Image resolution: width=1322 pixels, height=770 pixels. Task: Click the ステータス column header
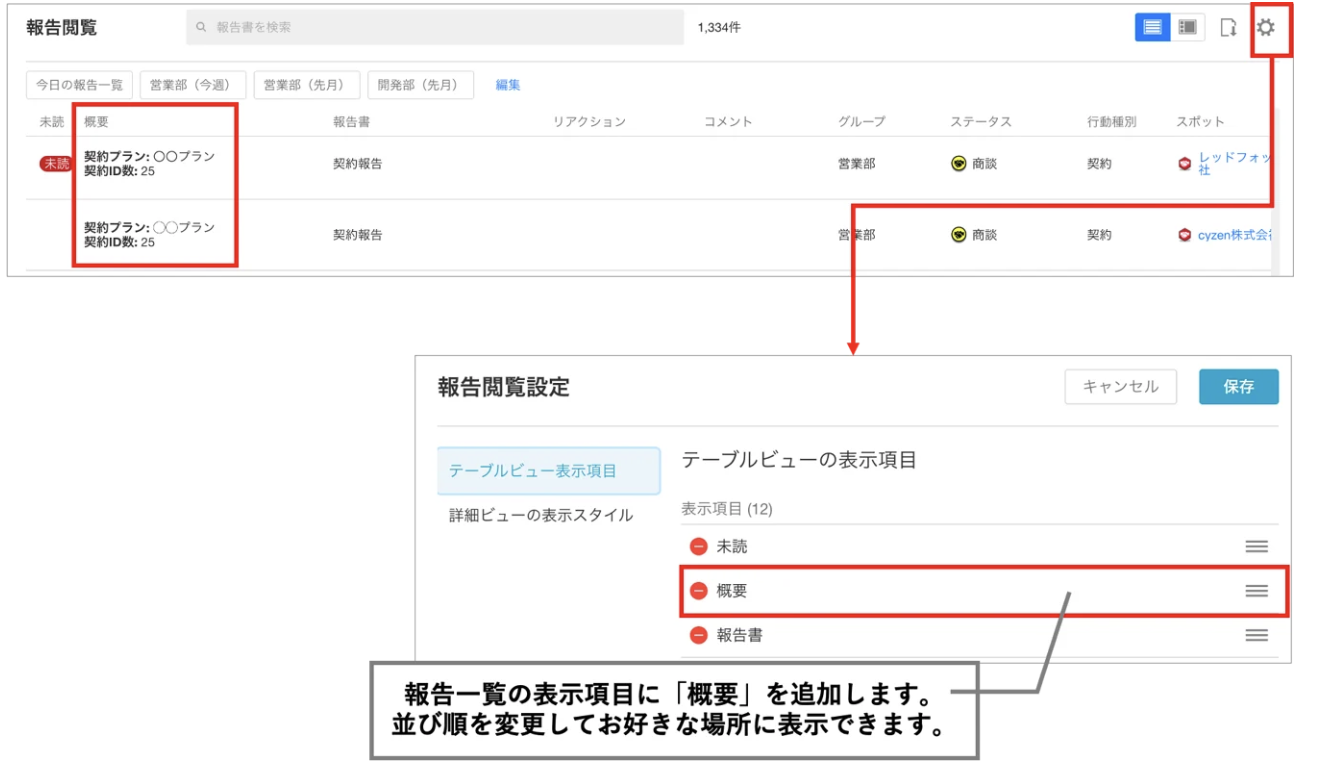point(981,122)
